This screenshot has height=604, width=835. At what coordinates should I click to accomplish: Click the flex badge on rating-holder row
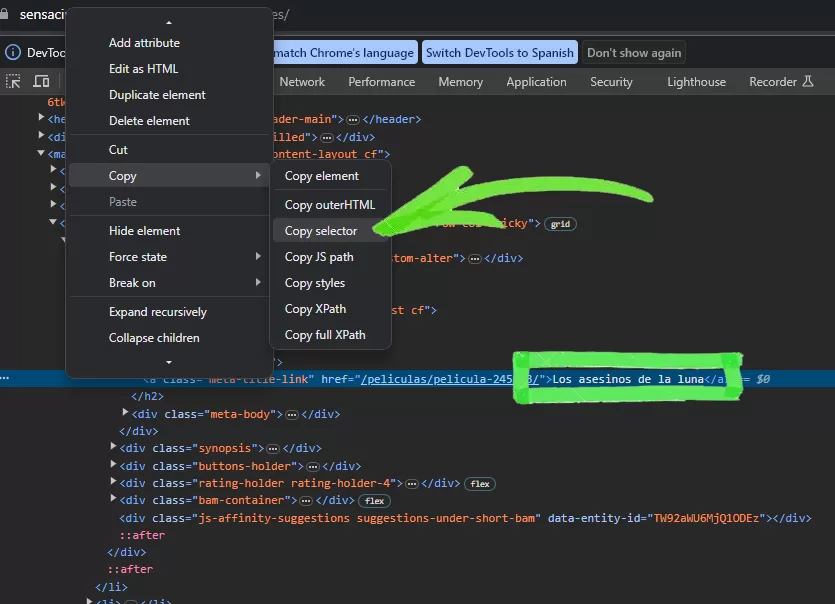click(x=480, y=484)
